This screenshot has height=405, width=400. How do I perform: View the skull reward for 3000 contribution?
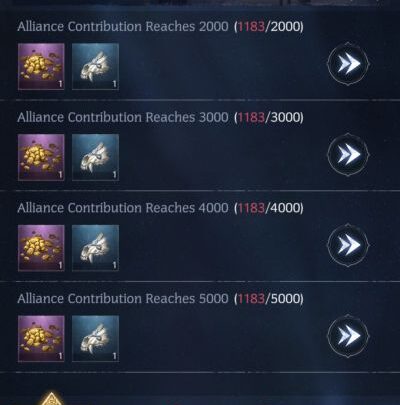(x=95, y=157)
